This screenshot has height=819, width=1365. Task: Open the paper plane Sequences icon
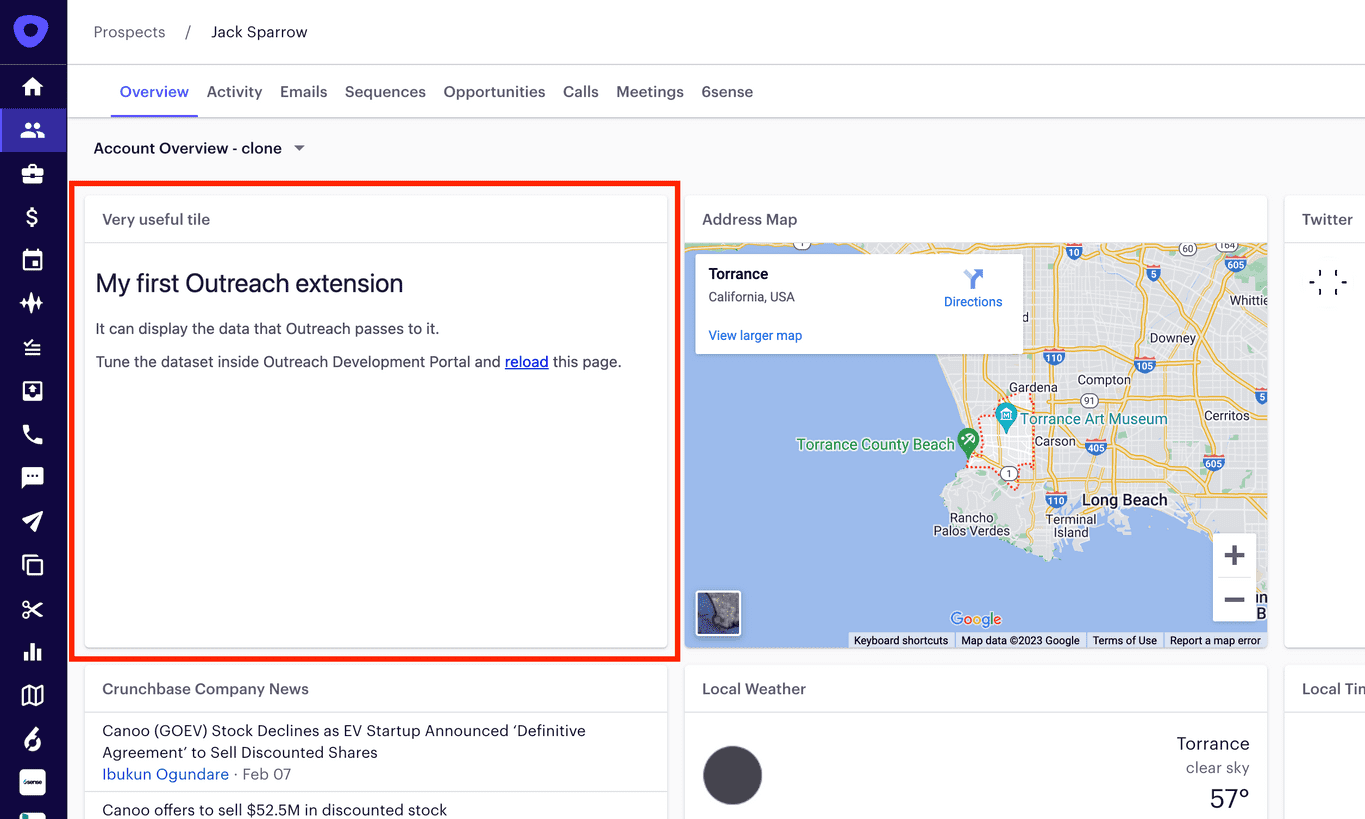(33, 521)
